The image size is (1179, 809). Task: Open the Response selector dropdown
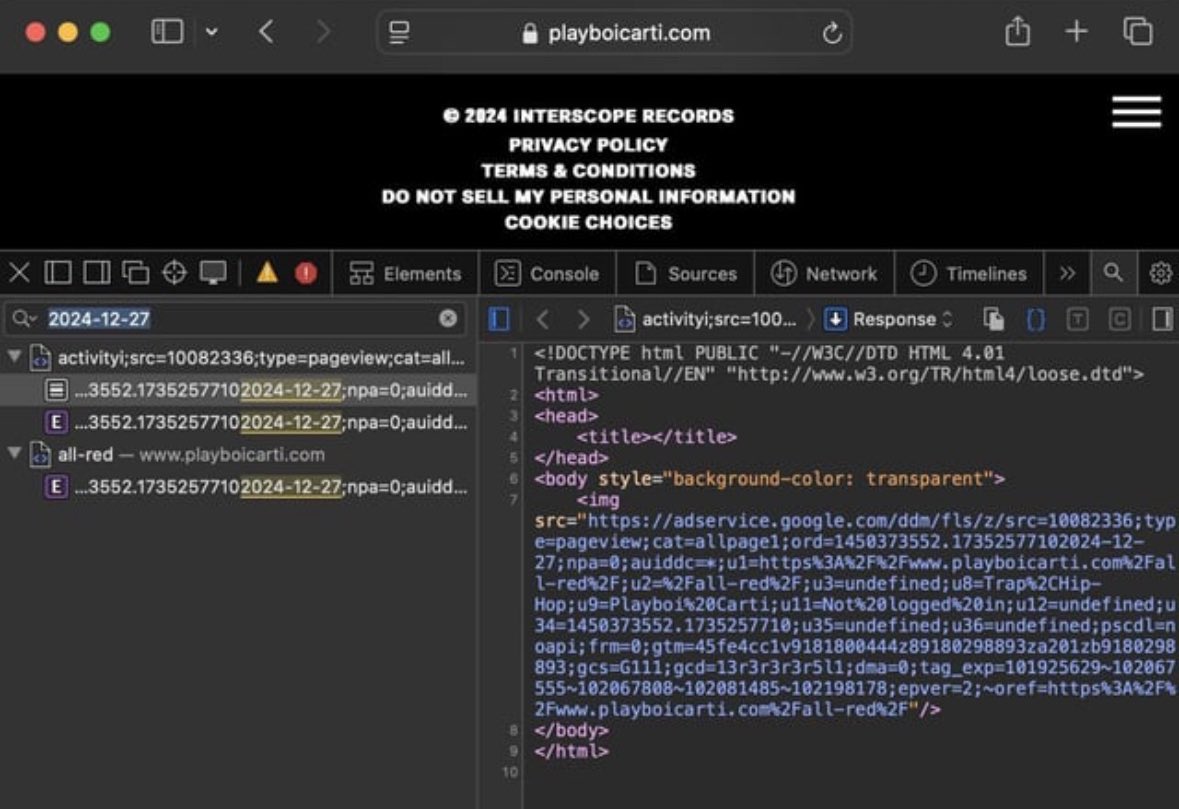pos(889,320)
